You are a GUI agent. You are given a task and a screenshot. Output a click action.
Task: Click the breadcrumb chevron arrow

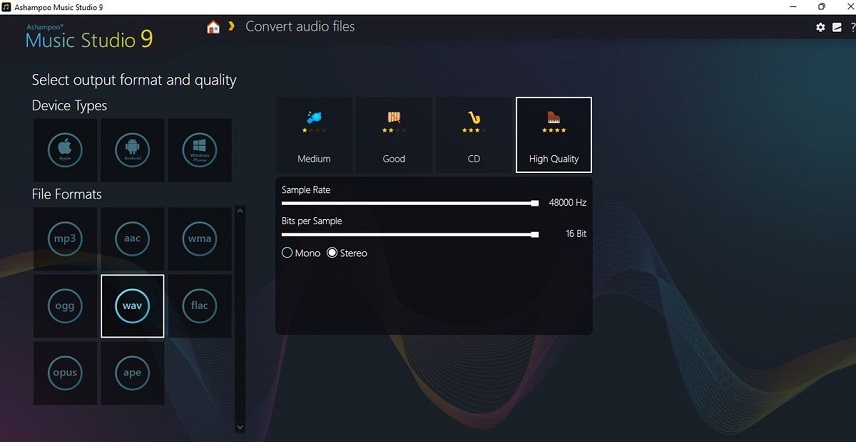(x=231, y=26)
